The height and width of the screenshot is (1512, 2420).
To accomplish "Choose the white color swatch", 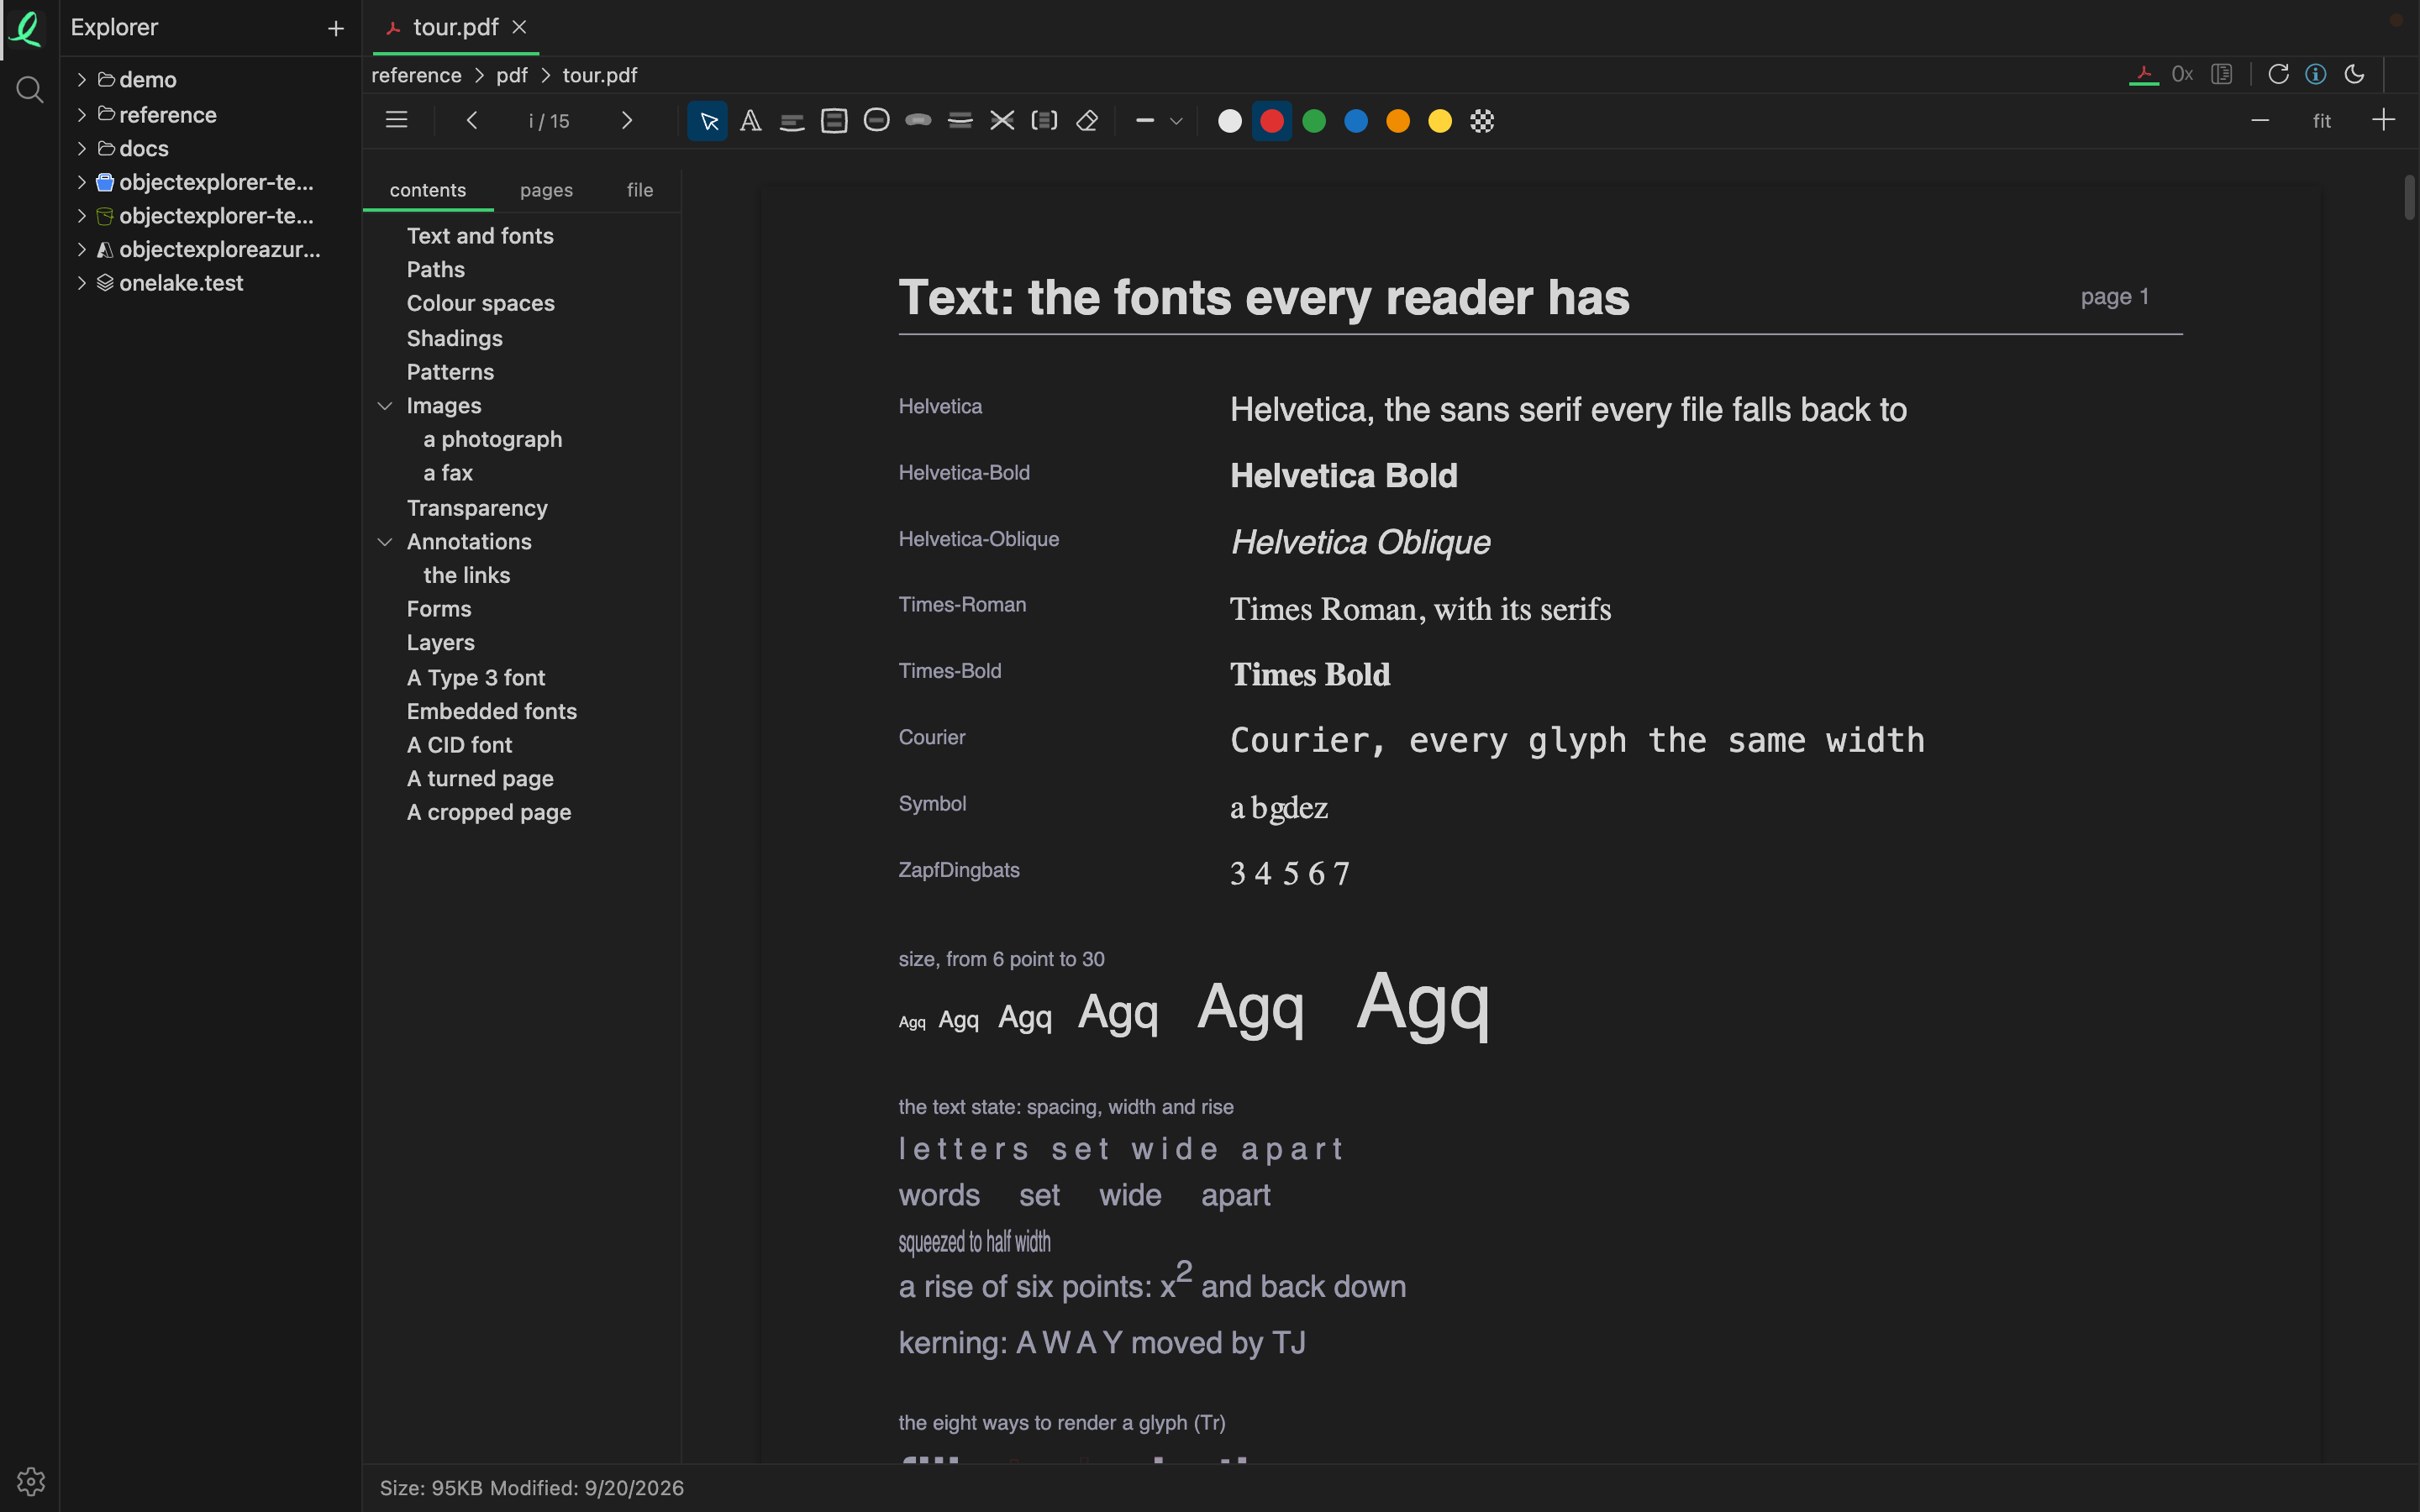I will click(x=1230, y=121).
